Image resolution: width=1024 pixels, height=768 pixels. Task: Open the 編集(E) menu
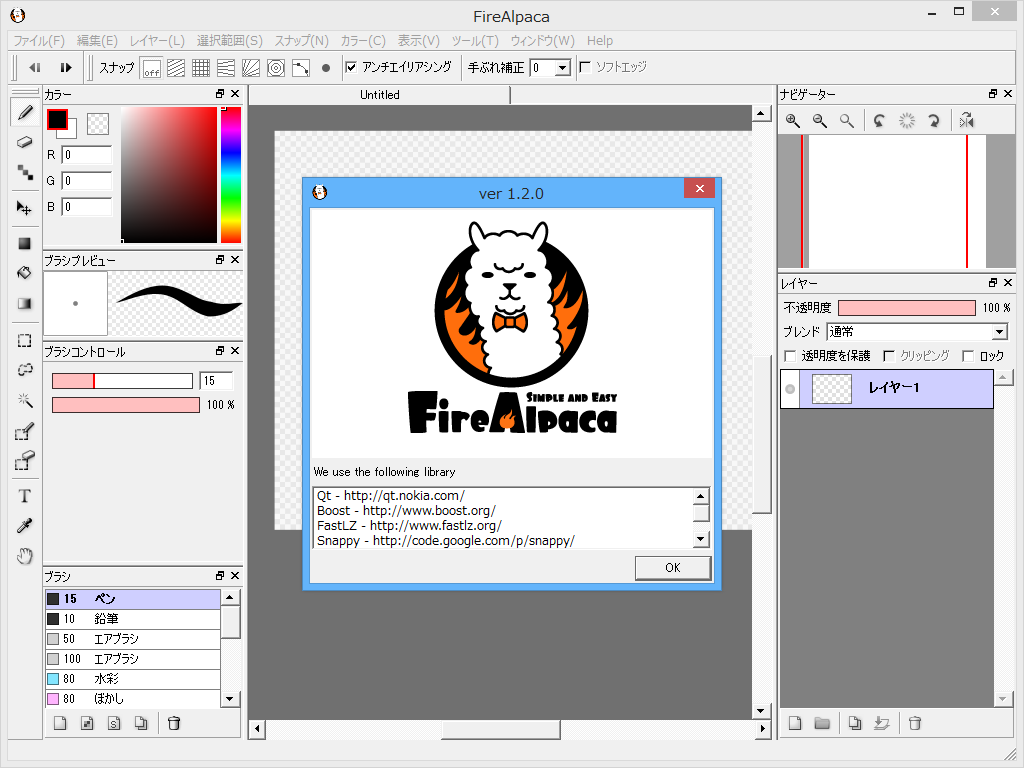click(x=97, y=40)
